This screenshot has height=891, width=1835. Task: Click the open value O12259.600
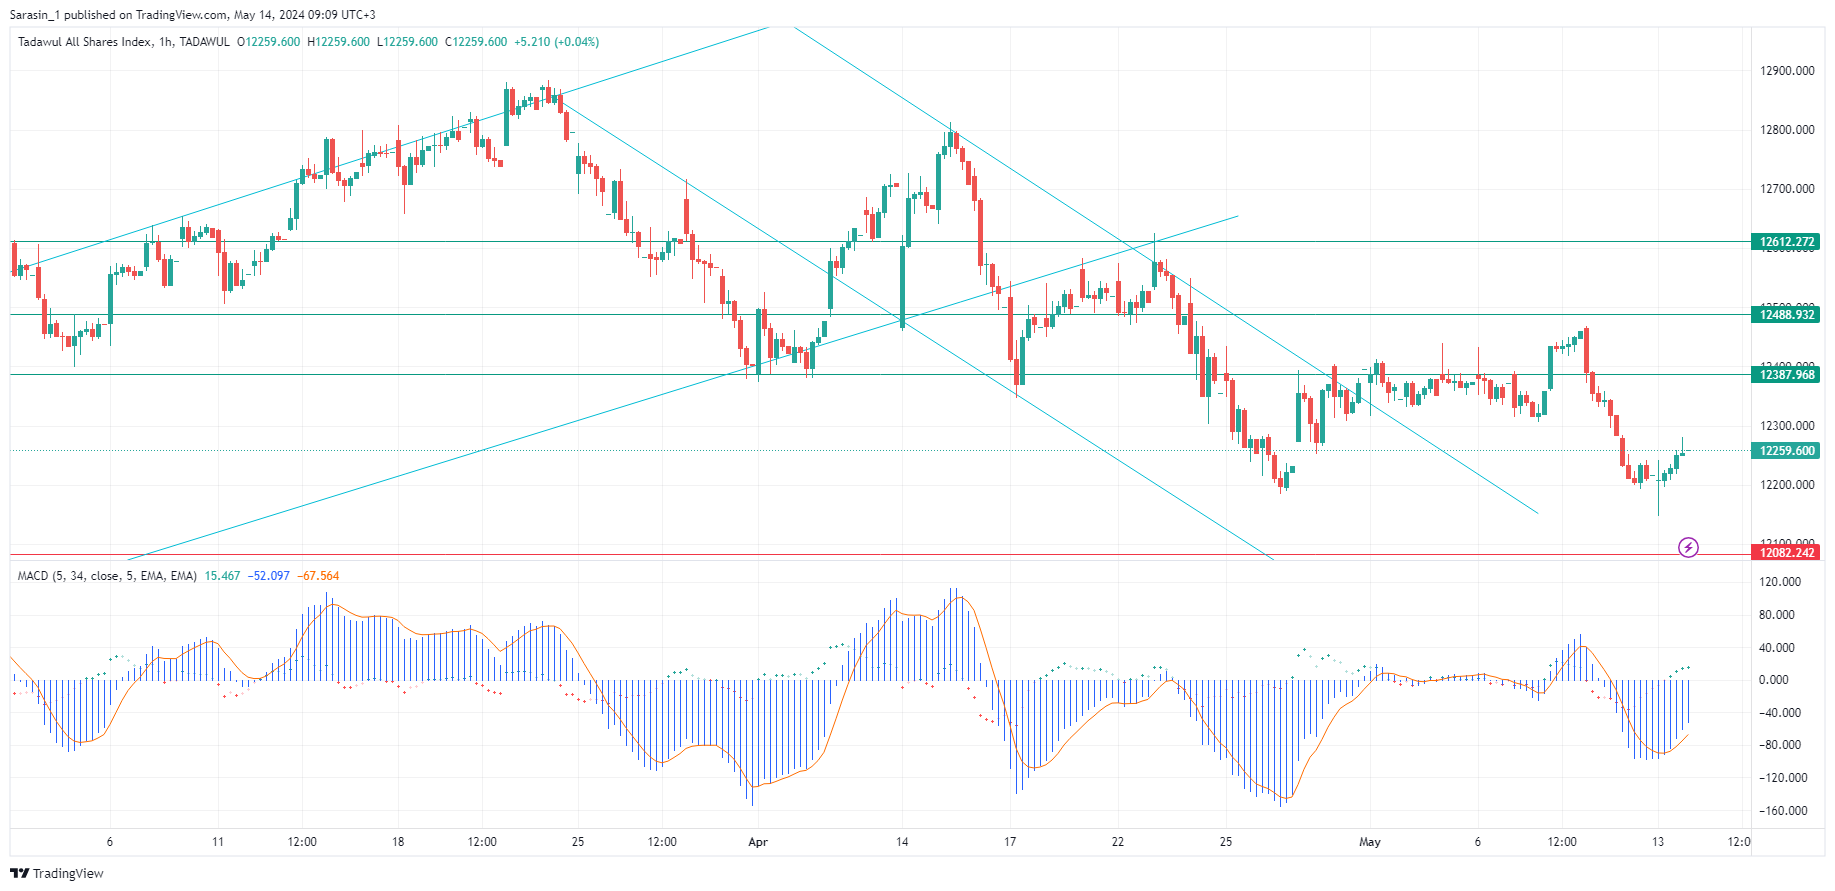268,42
